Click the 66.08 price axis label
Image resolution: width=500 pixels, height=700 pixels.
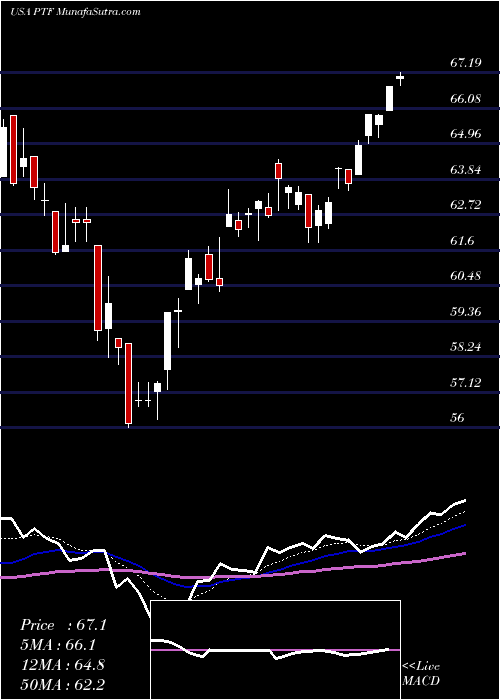coord(466,99)
